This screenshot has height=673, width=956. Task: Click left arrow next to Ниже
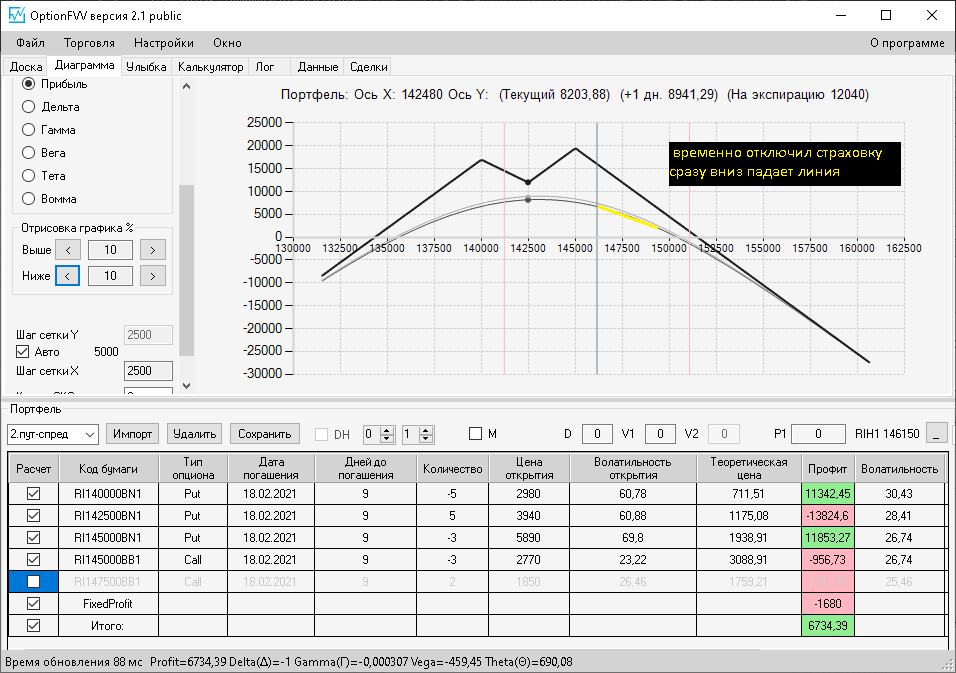coord(68,276)
